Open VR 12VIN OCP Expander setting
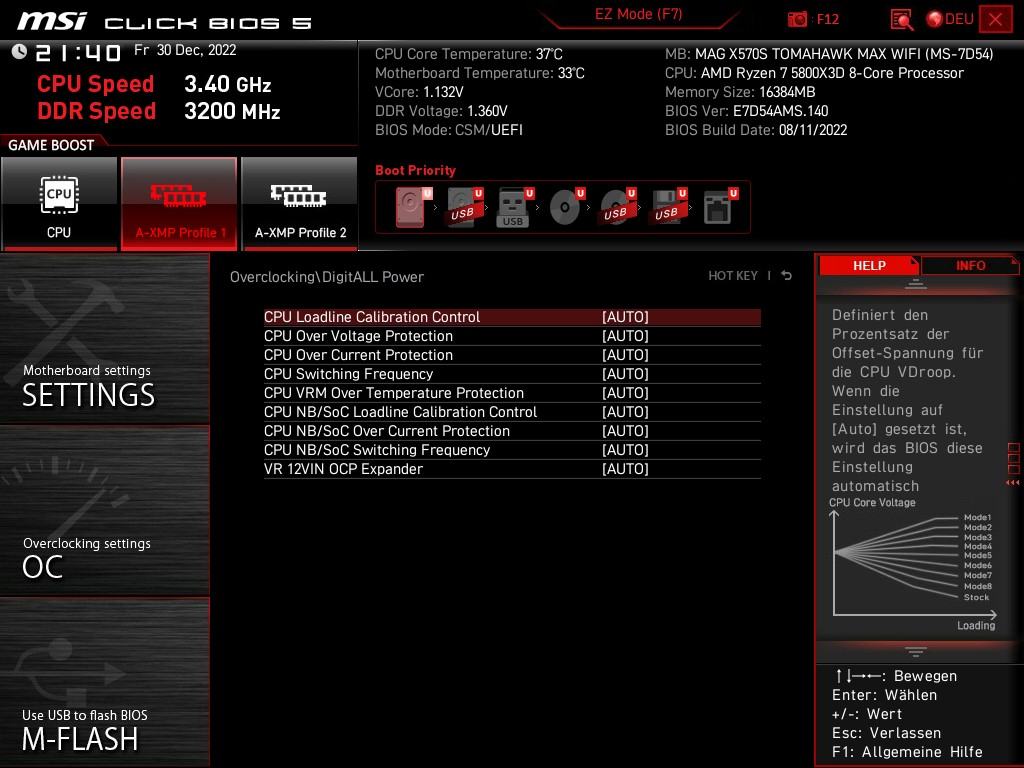Viewport: 1024px width, 768px height. (512, 468)
